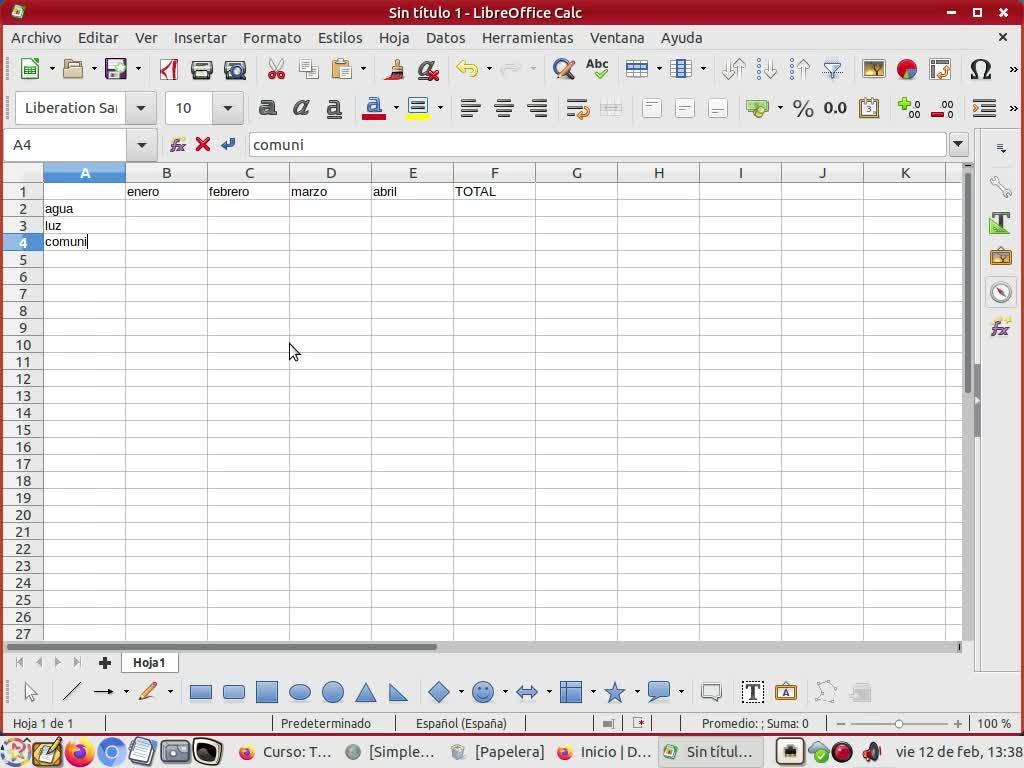Toggle Bold formatting
1024x768 pixels.
[x=267, y=108]
